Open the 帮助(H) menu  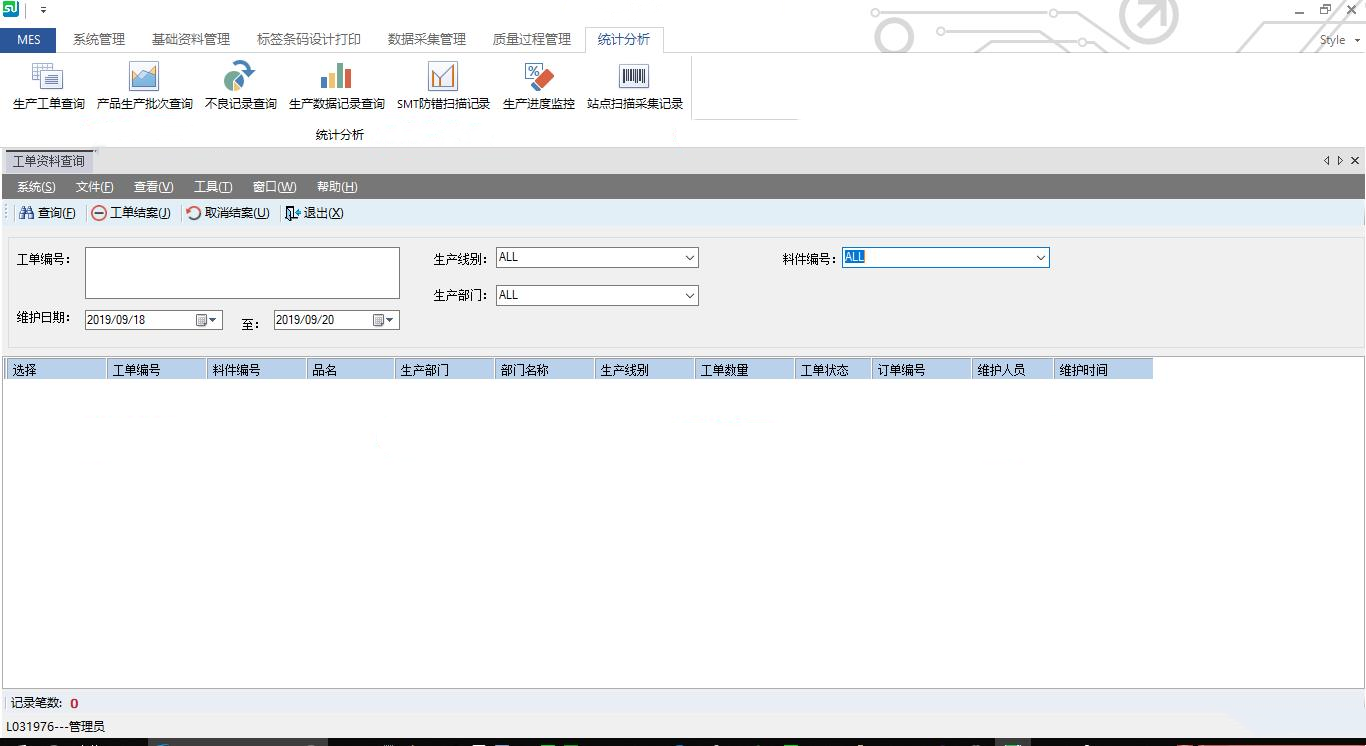pyautogui.click(x=337, y=187)
